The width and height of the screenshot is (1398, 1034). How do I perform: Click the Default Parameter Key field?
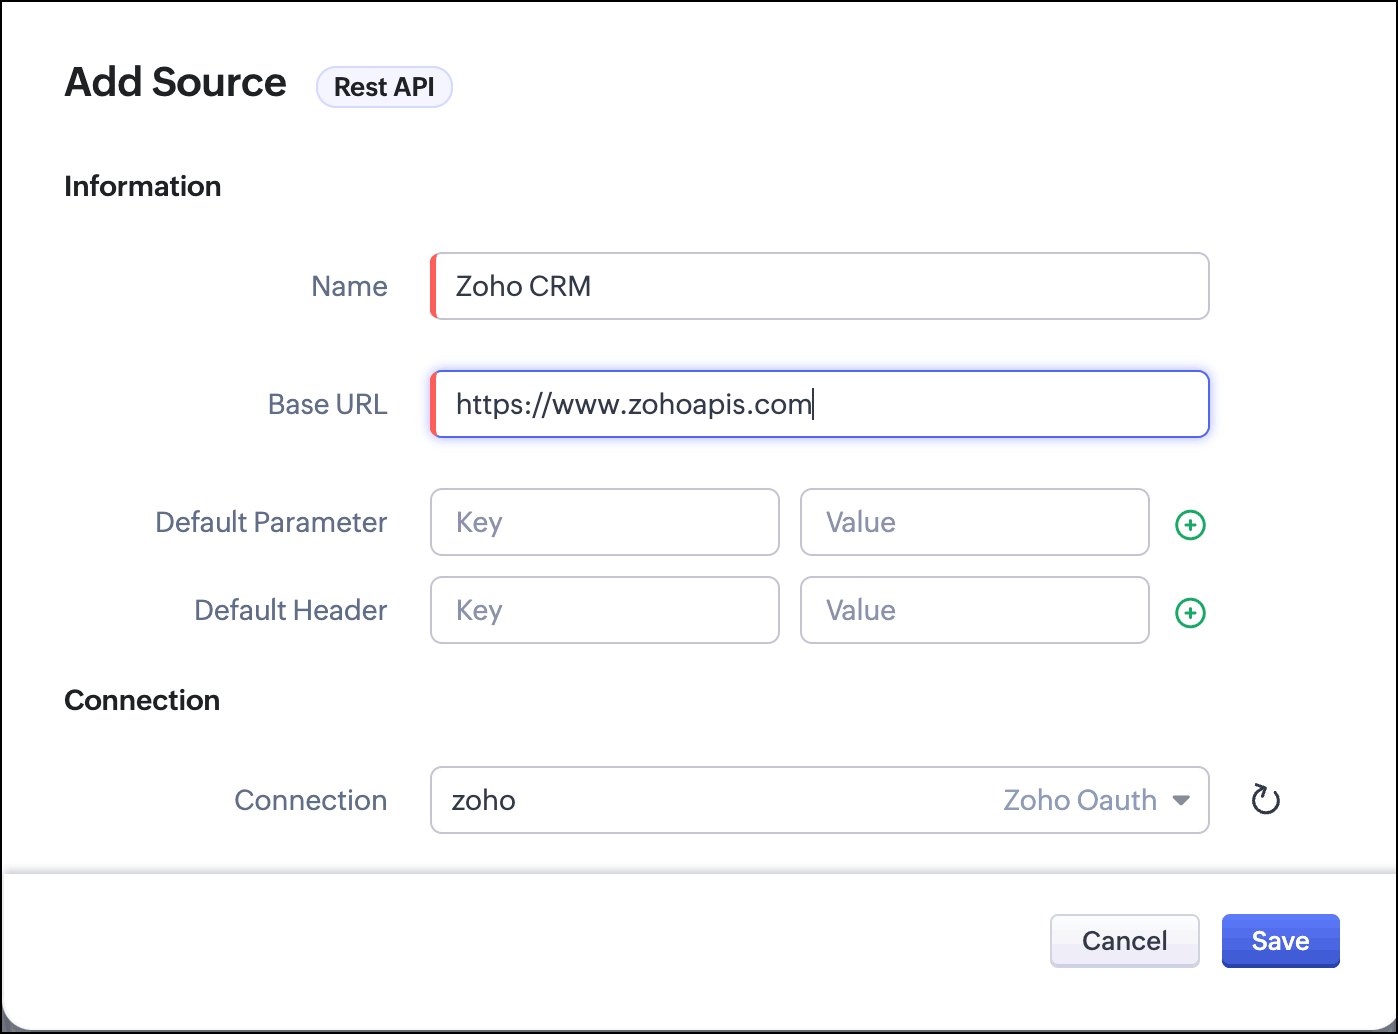pyautogui.click(x=604, y=522)
